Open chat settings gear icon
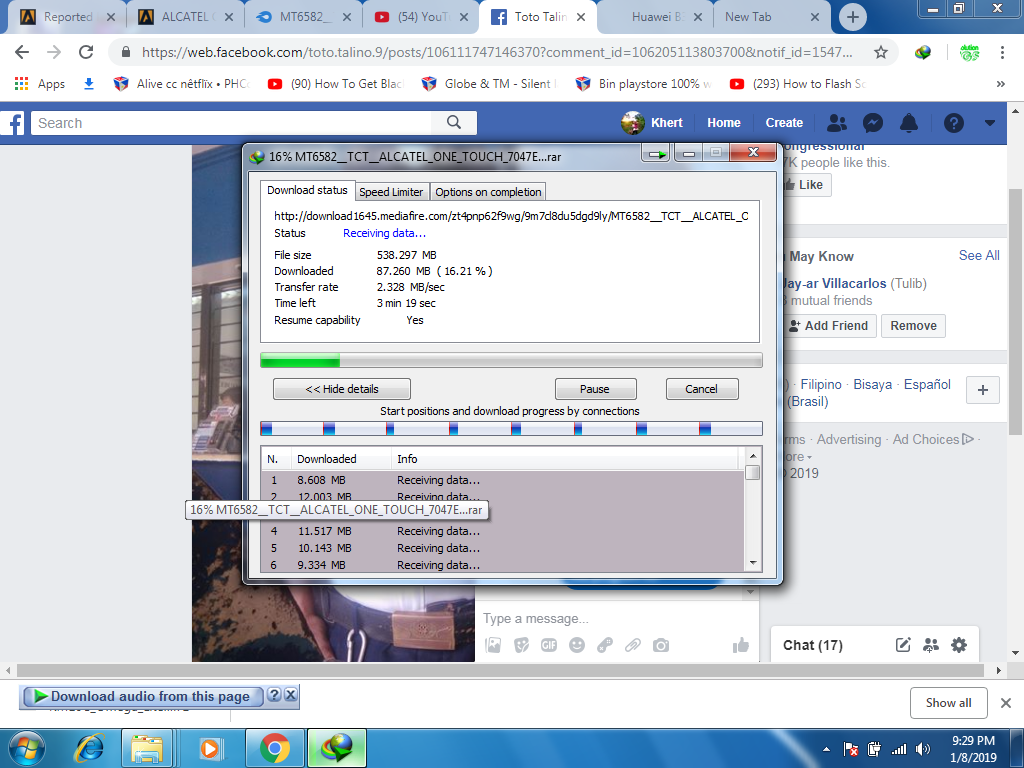This screenshot has width=1024, height=768. click(x=959, y=645)
